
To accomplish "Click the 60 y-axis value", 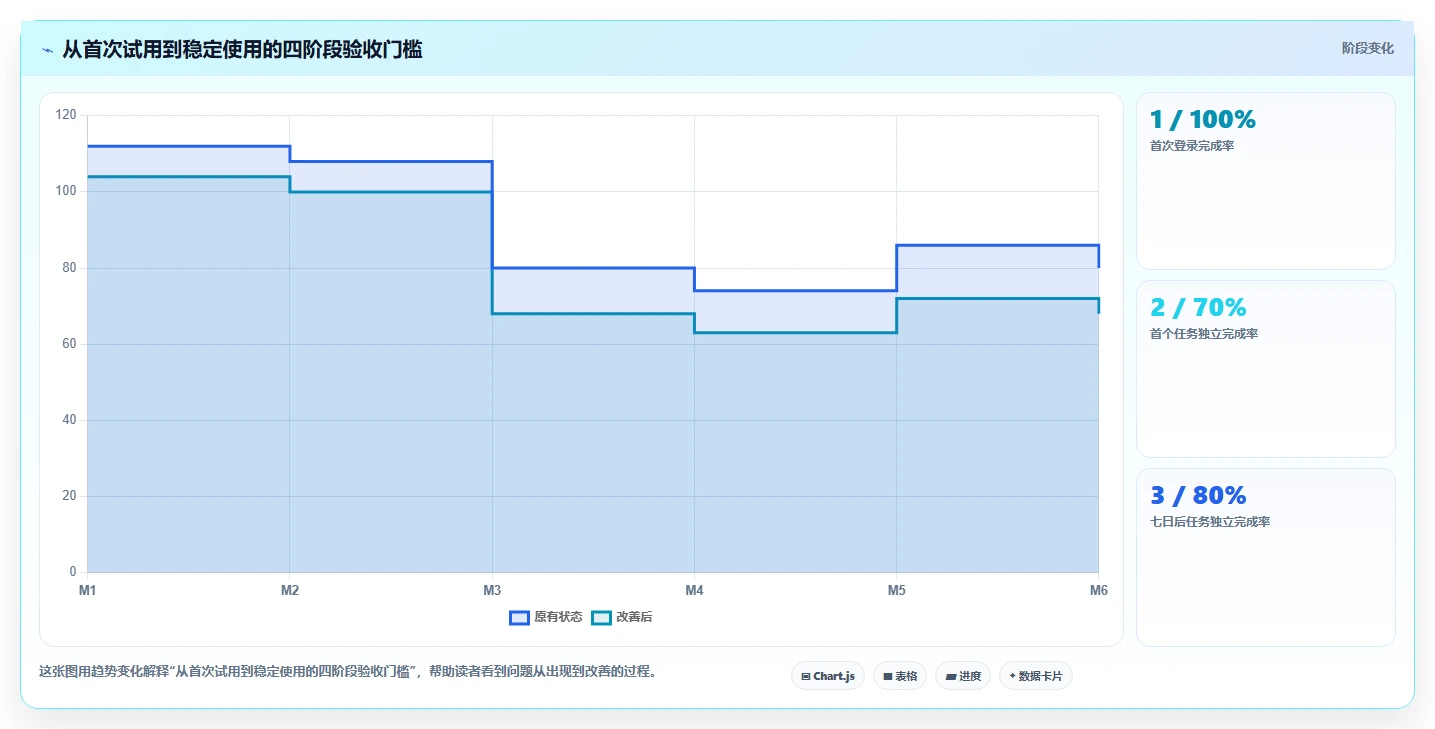I will click(x=69, y=344).
